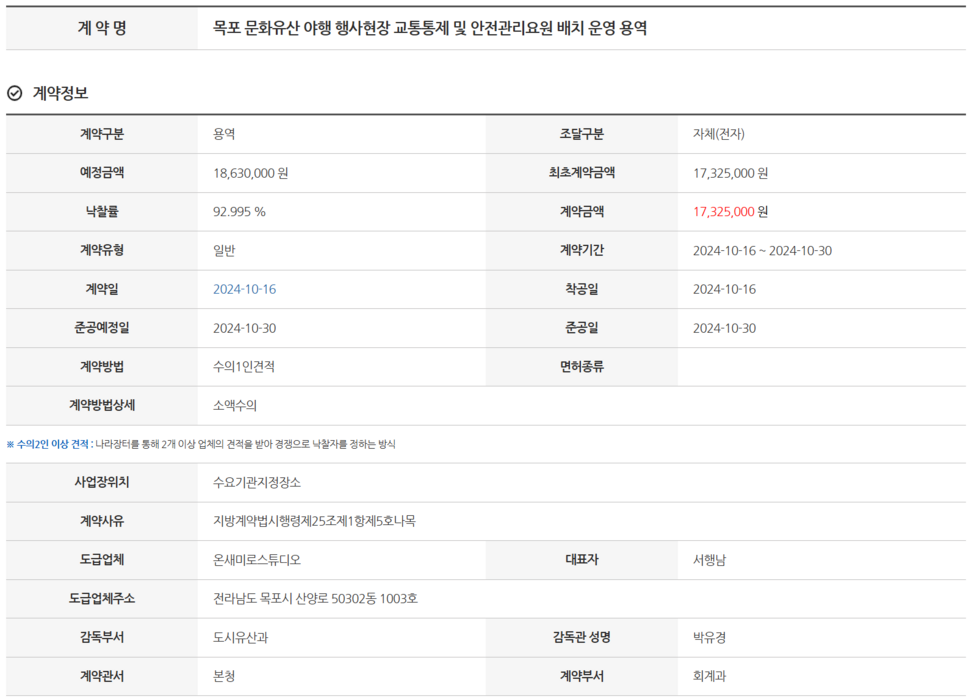Select the 계약기간 range 2024-10-16 ~ 2024-10-30
This screenshot has height=699, width=980.
(762, 250)
